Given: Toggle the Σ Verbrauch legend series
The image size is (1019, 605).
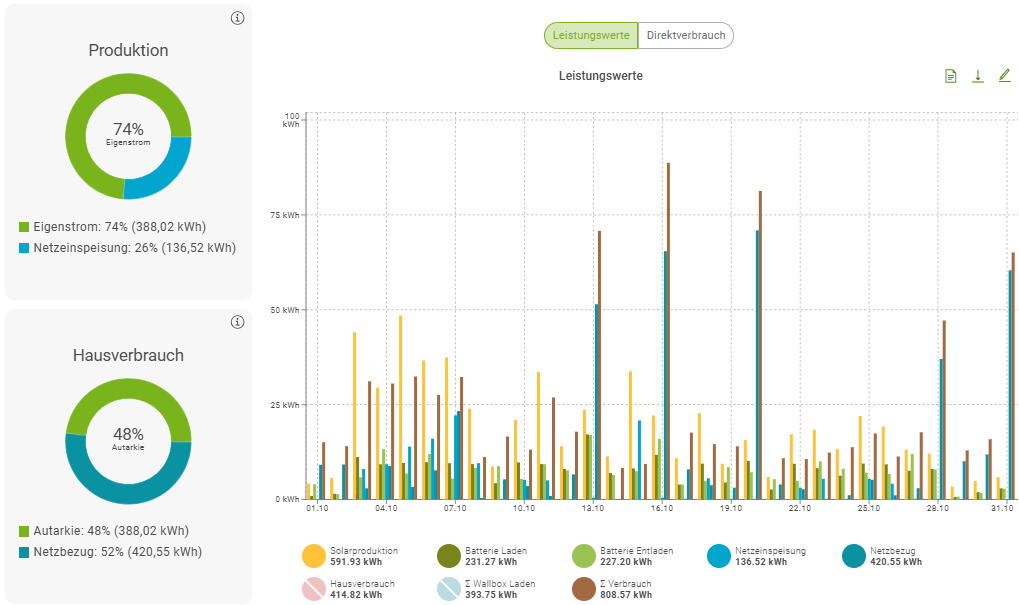Looking at the screenshot, I should 584,589.
